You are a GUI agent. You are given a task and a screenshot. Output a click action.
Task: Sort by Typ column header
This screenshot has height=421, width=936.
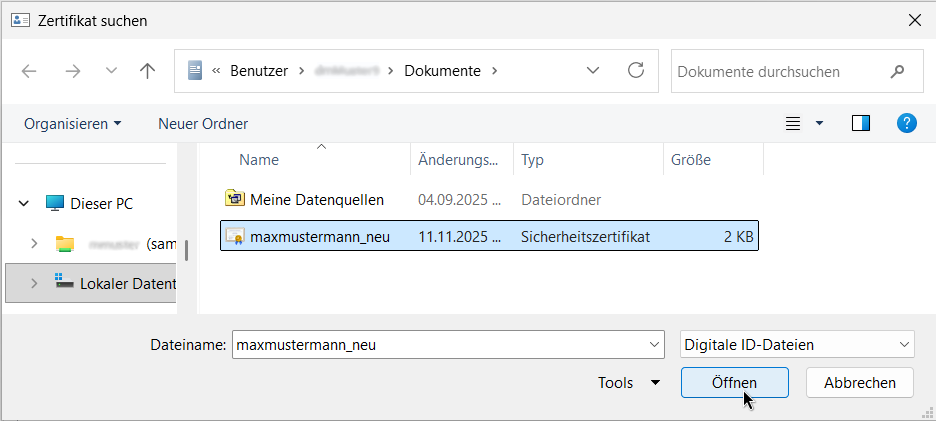(x=532, y=160)
